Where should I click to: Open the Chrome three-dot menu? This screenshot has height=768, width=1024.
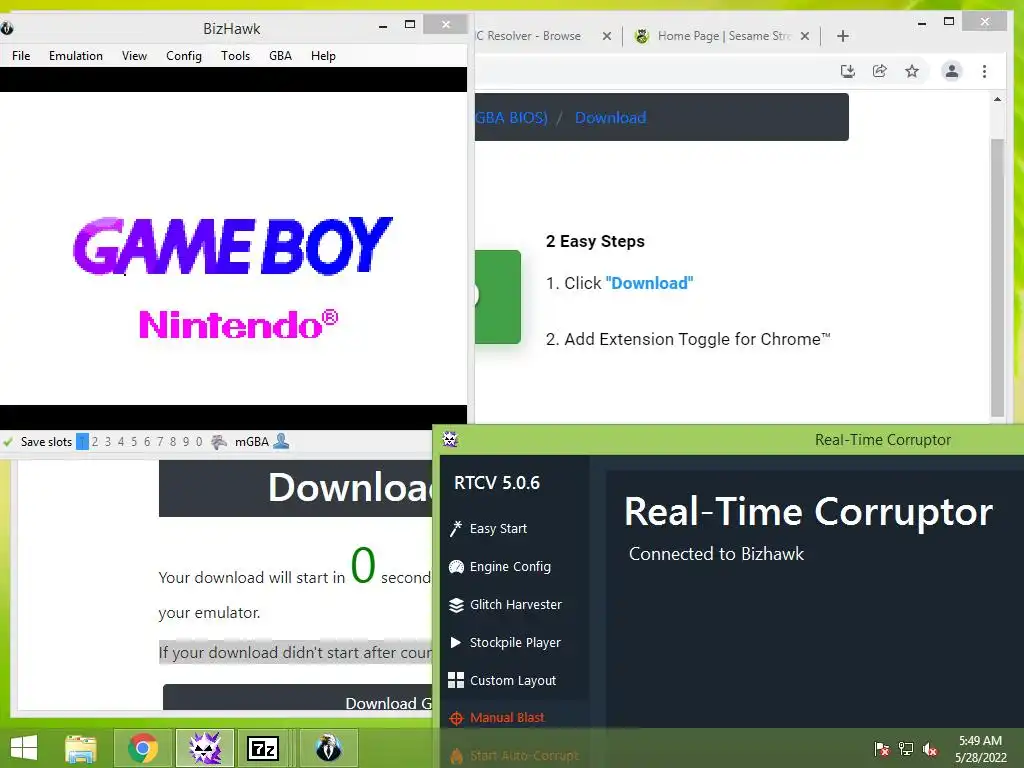[984, 71]
